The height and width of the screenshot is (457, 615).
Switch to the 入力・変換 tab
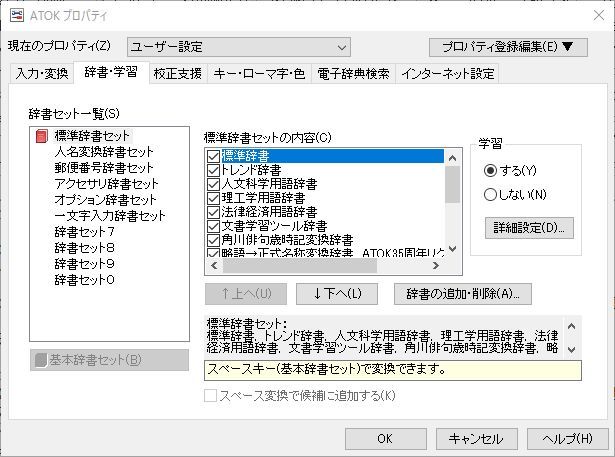[x=42, y=73]
